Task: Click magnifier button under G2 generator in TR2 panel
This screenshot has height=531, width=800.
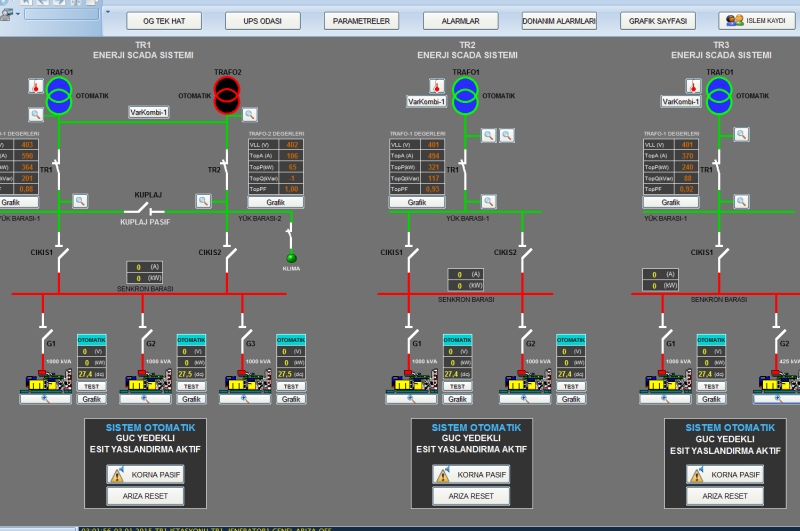Action: [525, 399]
